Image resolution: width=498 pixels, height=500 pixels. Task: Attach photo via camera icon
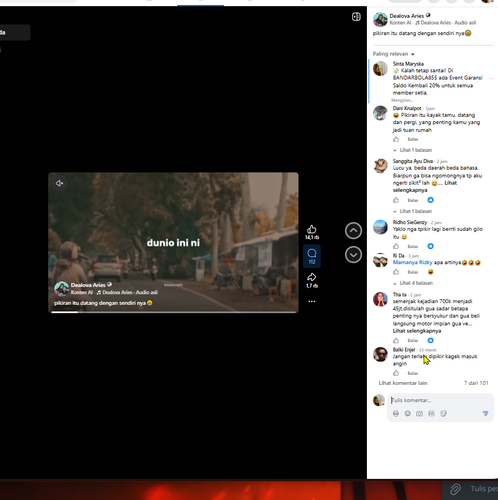pyautogui.click(x=419, y=414)
